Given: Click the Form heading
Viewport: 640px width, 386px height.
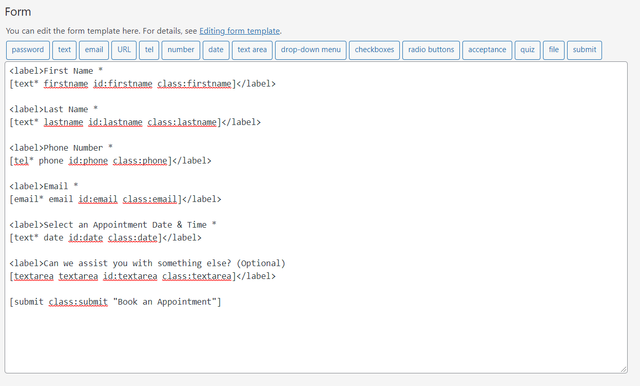Looking at the screenshot, I should pyautogui.click(x=18, y=12).
